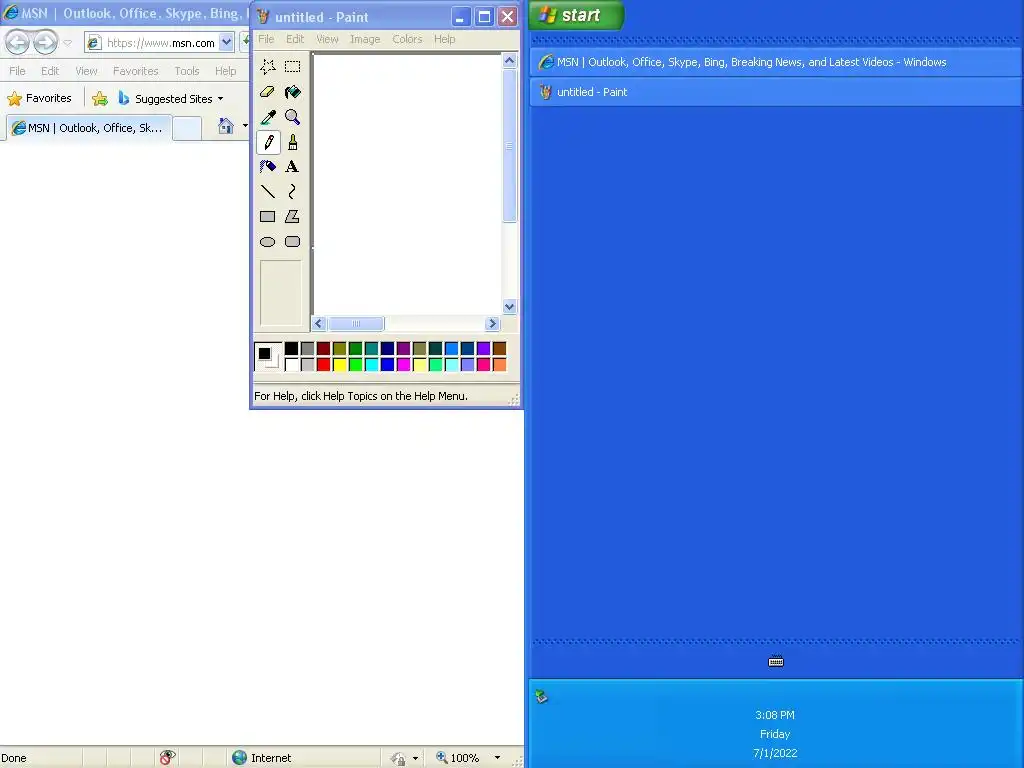
Task: Switch to the MSN taskbar button
Action: coord(776,62)
